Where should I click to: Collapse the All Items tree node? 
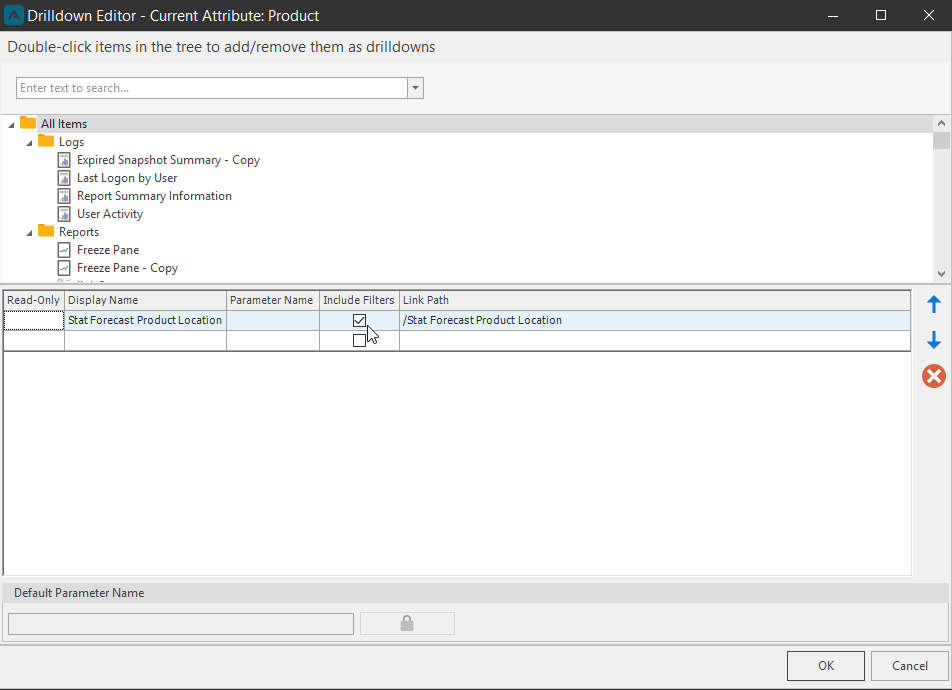click(11, 125)
